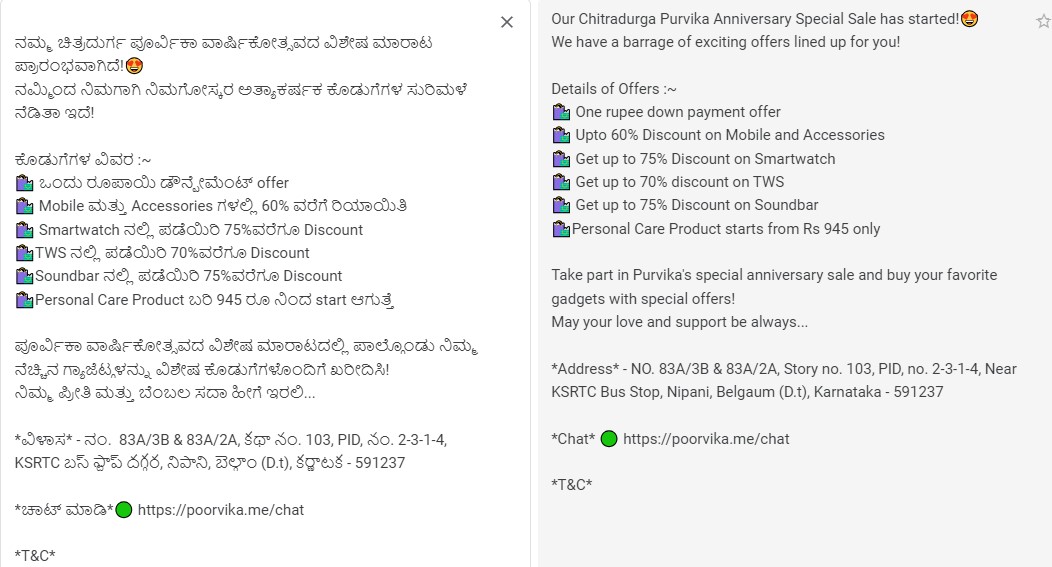Click bag icon before 'Personal Care Product starts from Rs 945'

click(x=561, y=229)
